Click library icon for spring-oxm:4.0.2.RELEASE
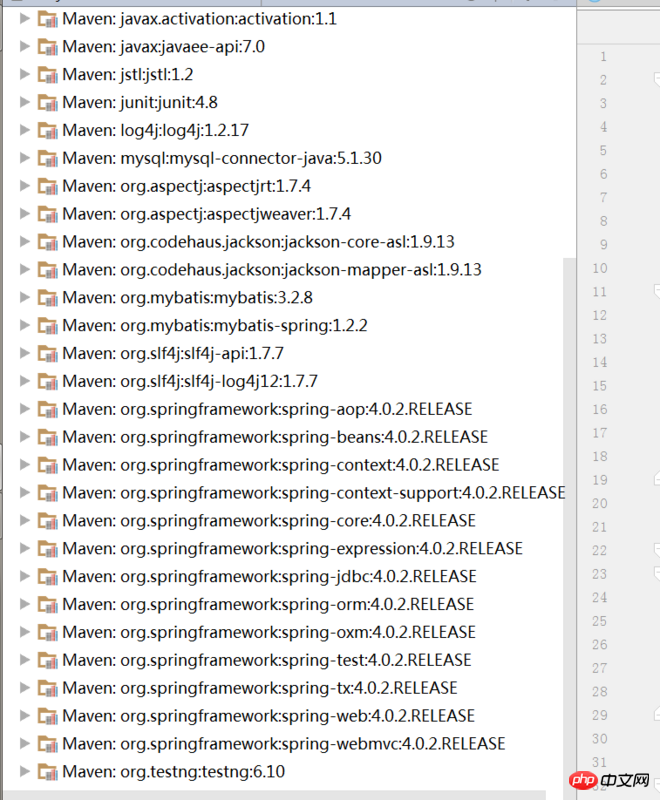 pos(47,633)
